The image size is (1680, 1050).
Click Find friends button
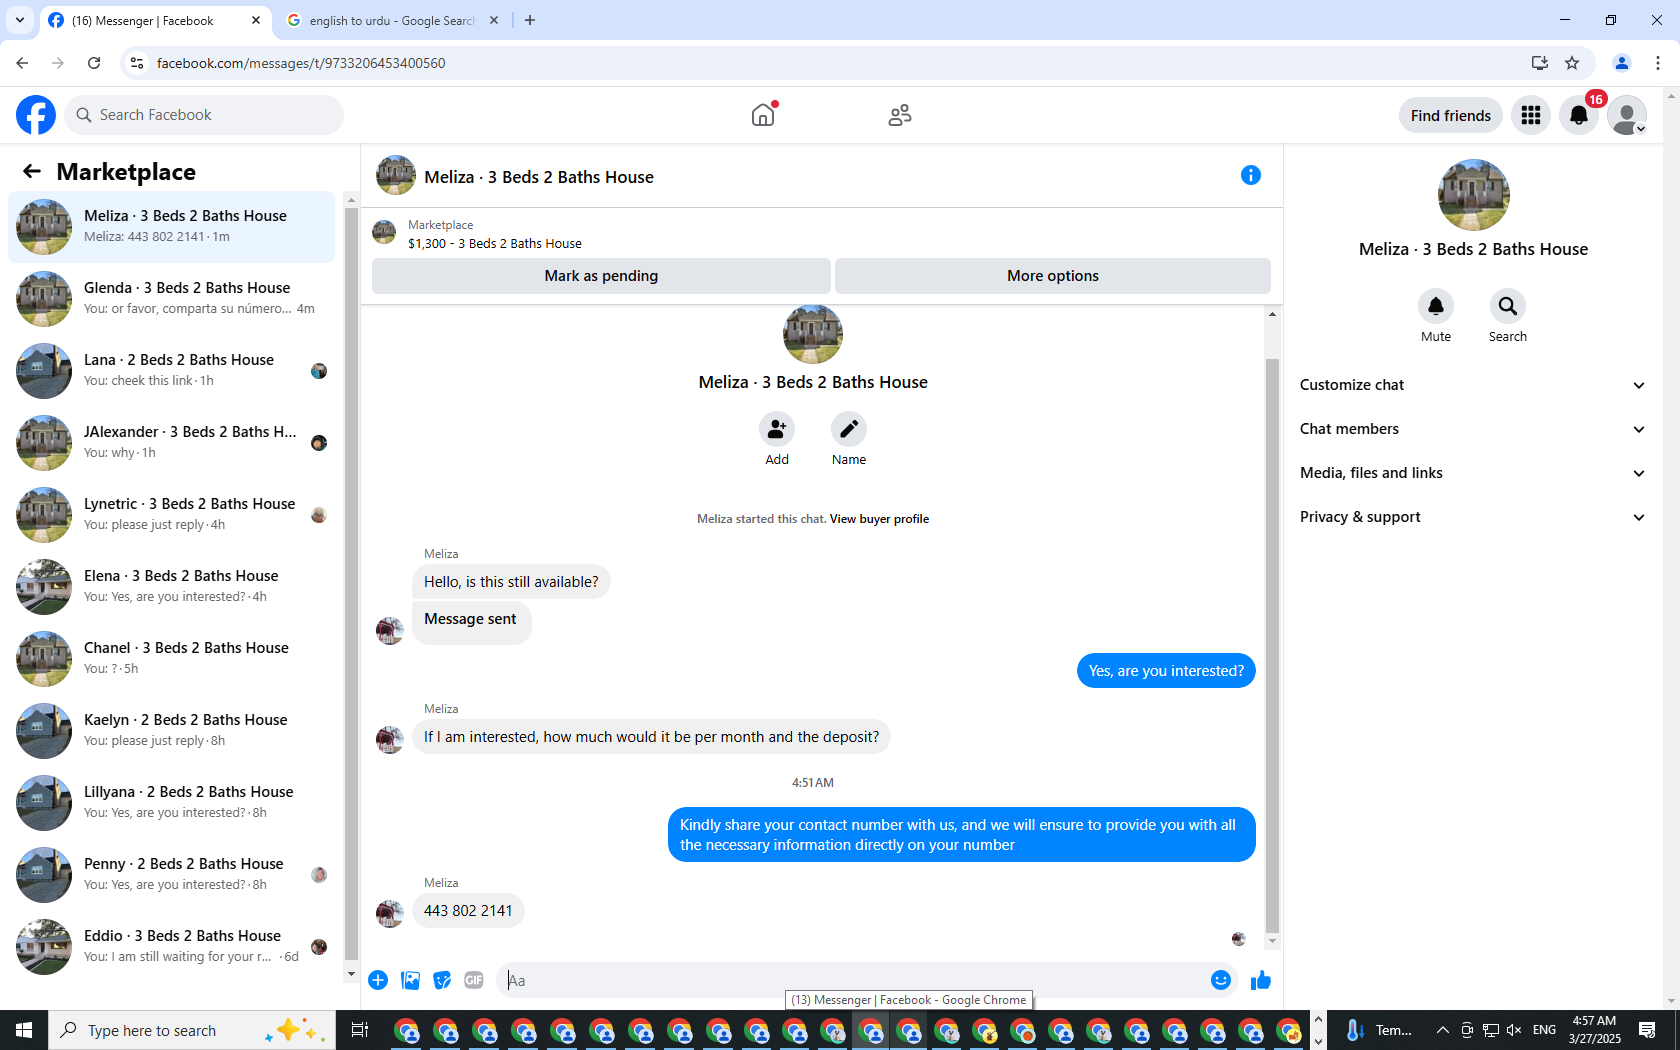point(1450,115)
